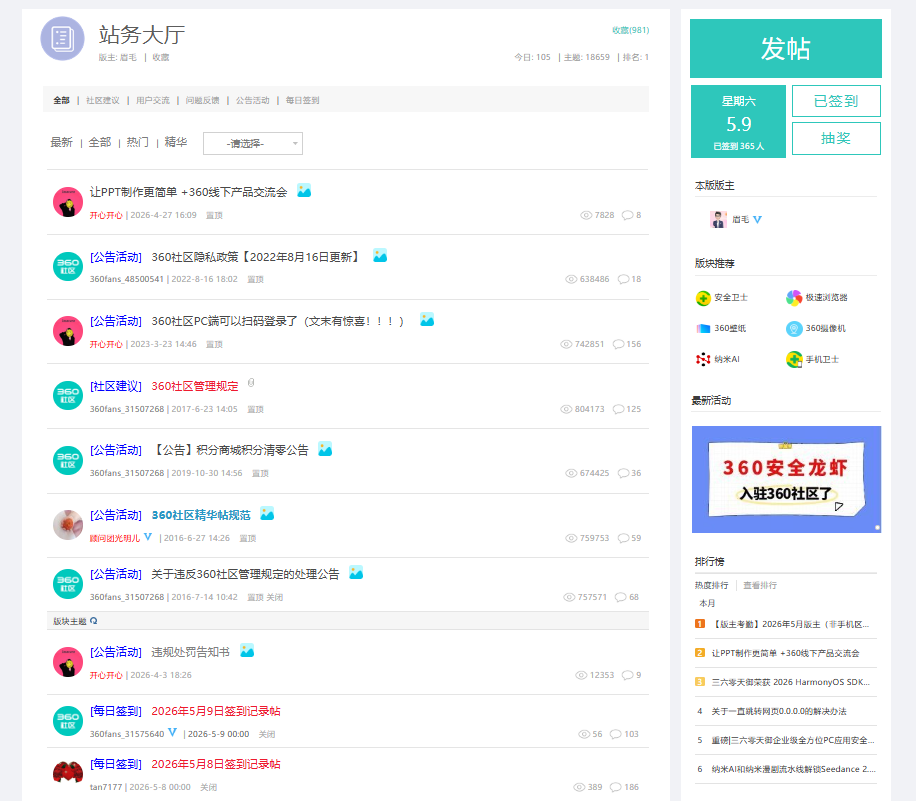Open the 极速浏览器 colorful board icon
Viewport: 916px width, 801px height.
click(794, 298)
